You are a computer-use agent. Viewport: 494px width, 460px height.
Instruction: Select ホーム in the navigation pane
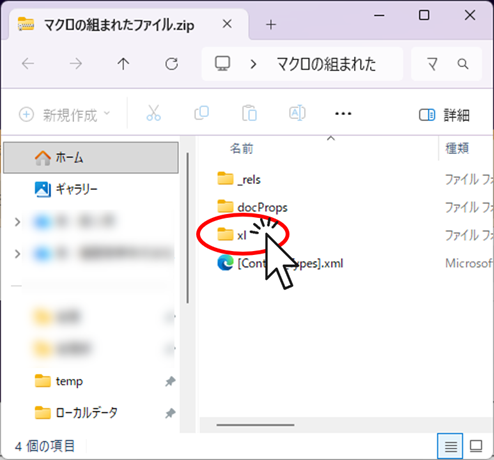[x=91, y=158]
